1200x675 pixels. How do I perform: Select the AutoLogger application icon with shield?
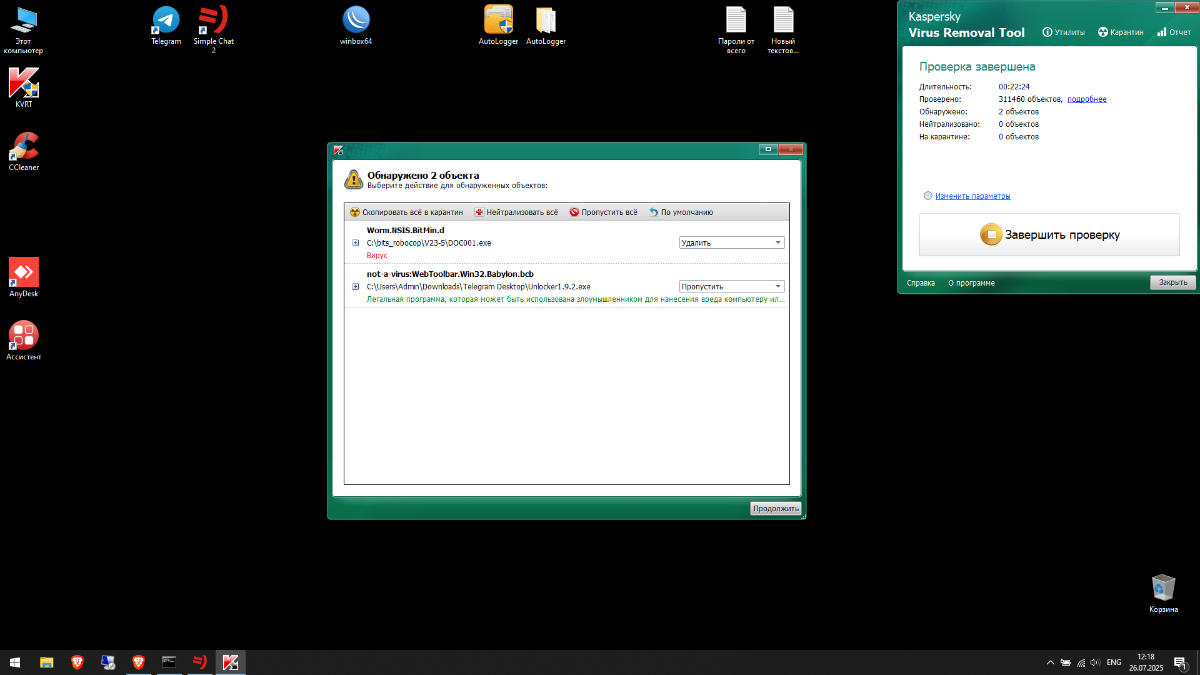498,25
